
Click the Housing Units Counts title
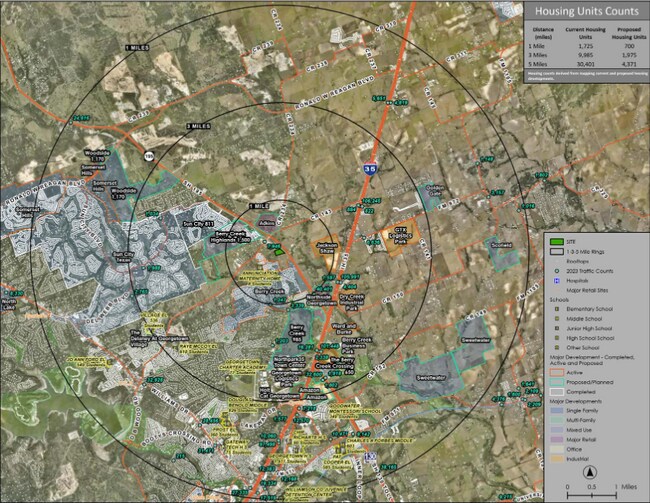(x=584, y=9)
